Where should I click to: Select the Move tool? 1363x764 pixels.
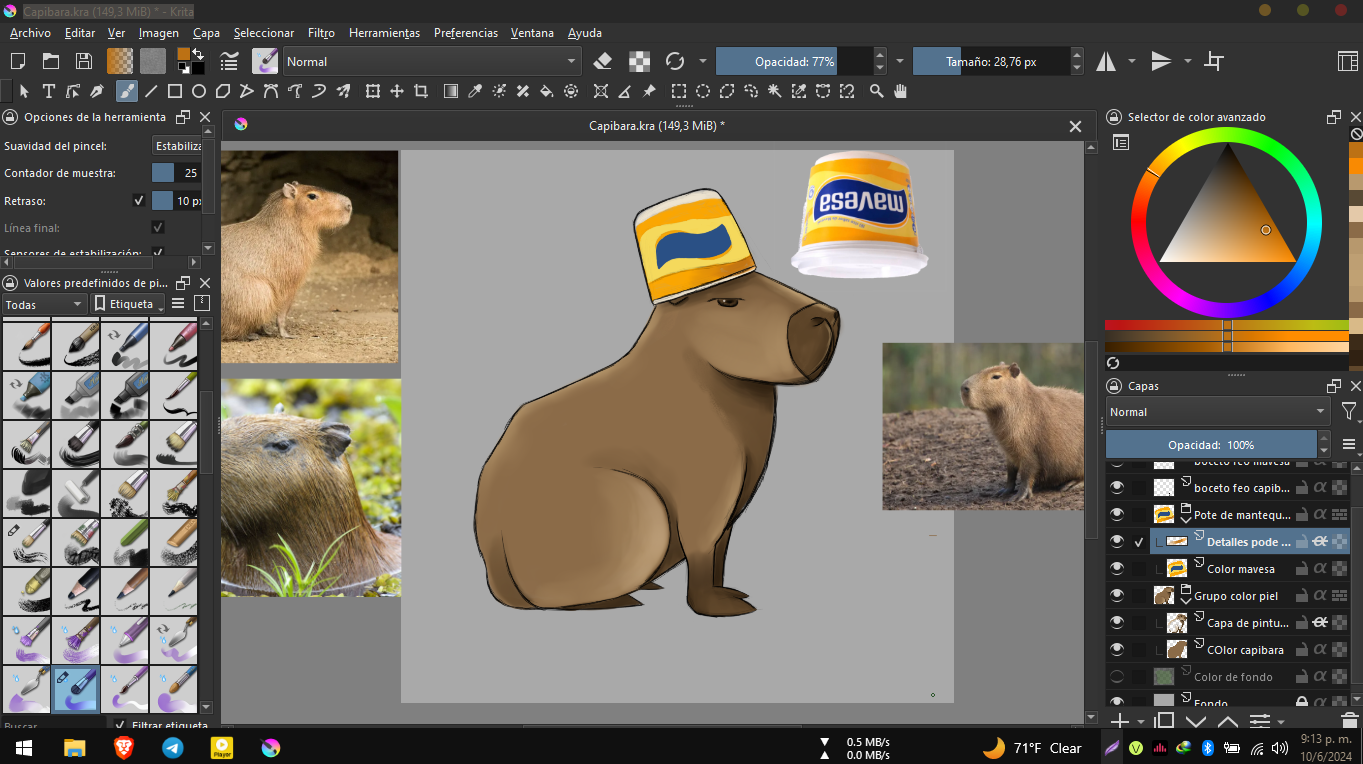click(397, 91)
